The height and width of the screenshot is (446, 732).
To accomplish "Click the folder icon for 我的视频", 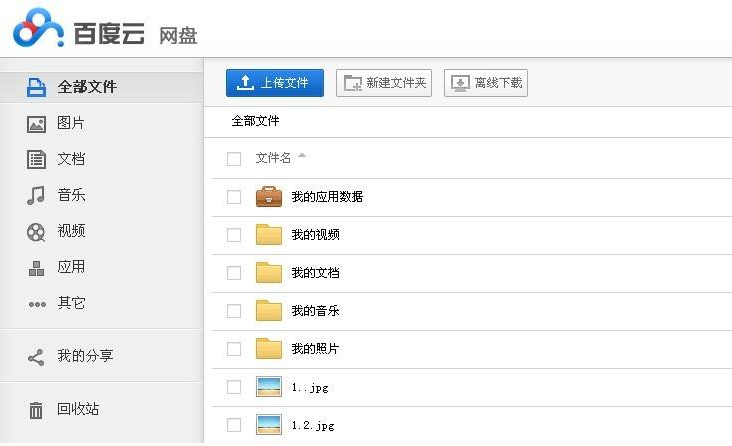I will (269, 234).
